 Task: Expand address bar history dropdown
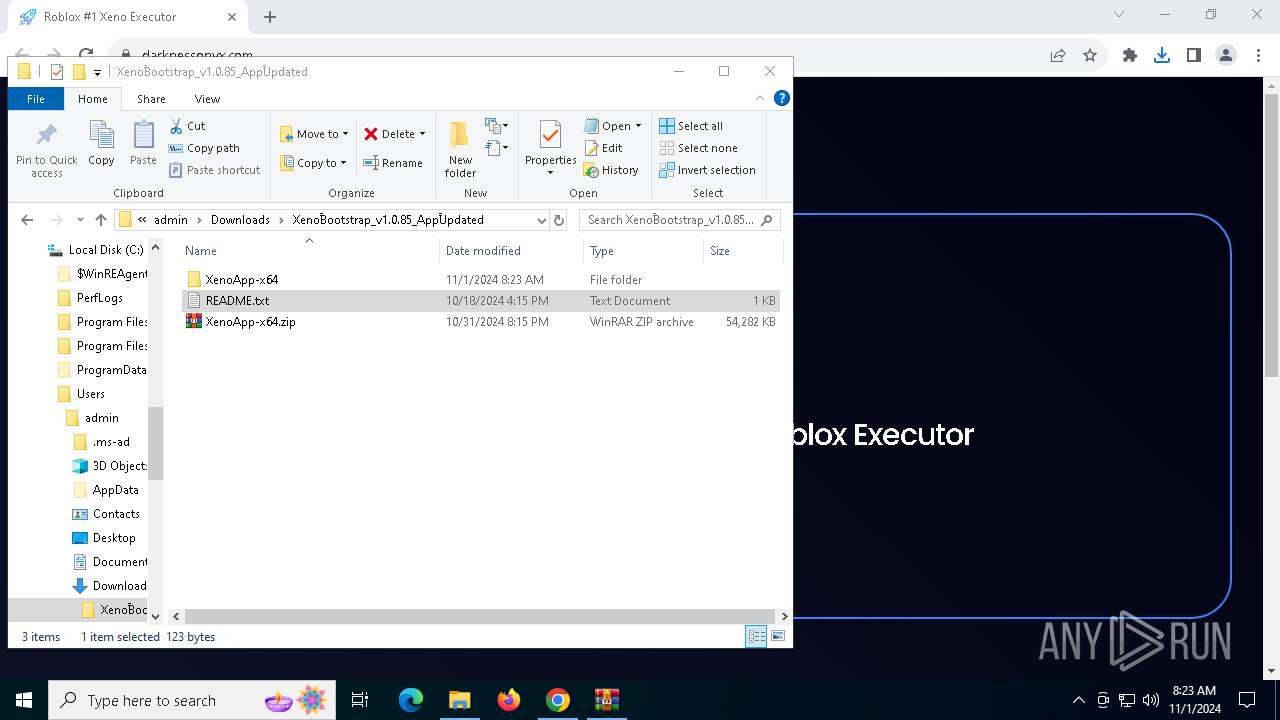541,220
